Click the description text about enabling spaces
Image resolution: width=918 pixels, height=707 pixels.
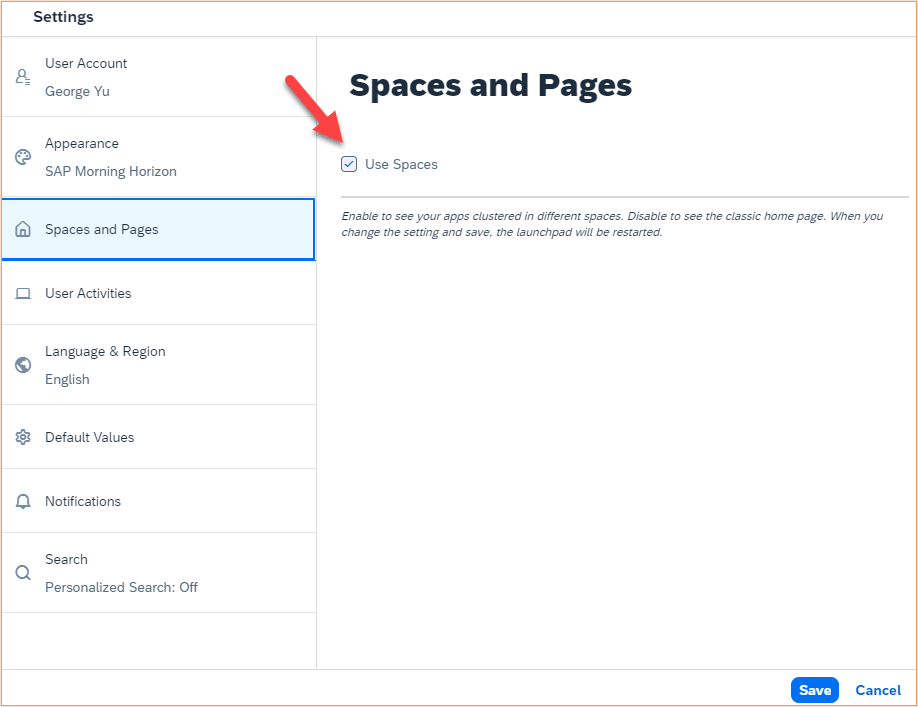612,224
